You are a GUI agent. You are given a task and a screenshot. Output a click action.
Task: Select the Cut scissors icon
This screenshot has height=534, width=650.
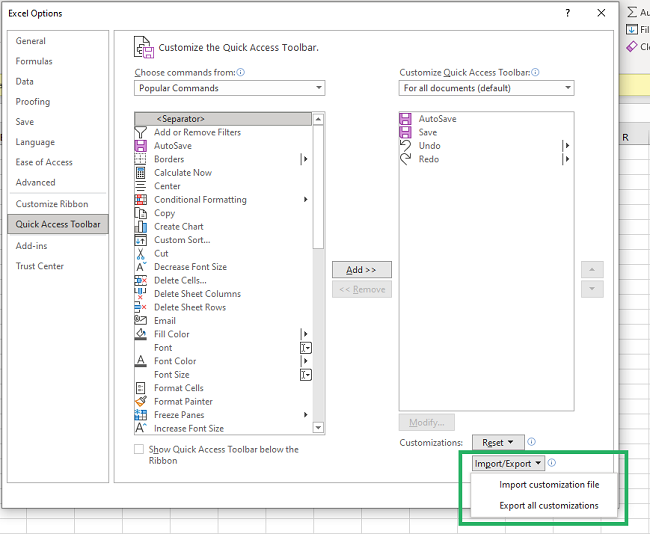click(141, 254)
